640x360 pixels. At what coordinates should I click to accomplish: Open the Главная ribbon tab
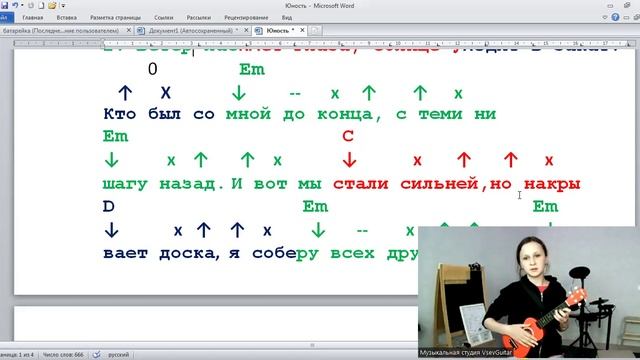(33, 18)
